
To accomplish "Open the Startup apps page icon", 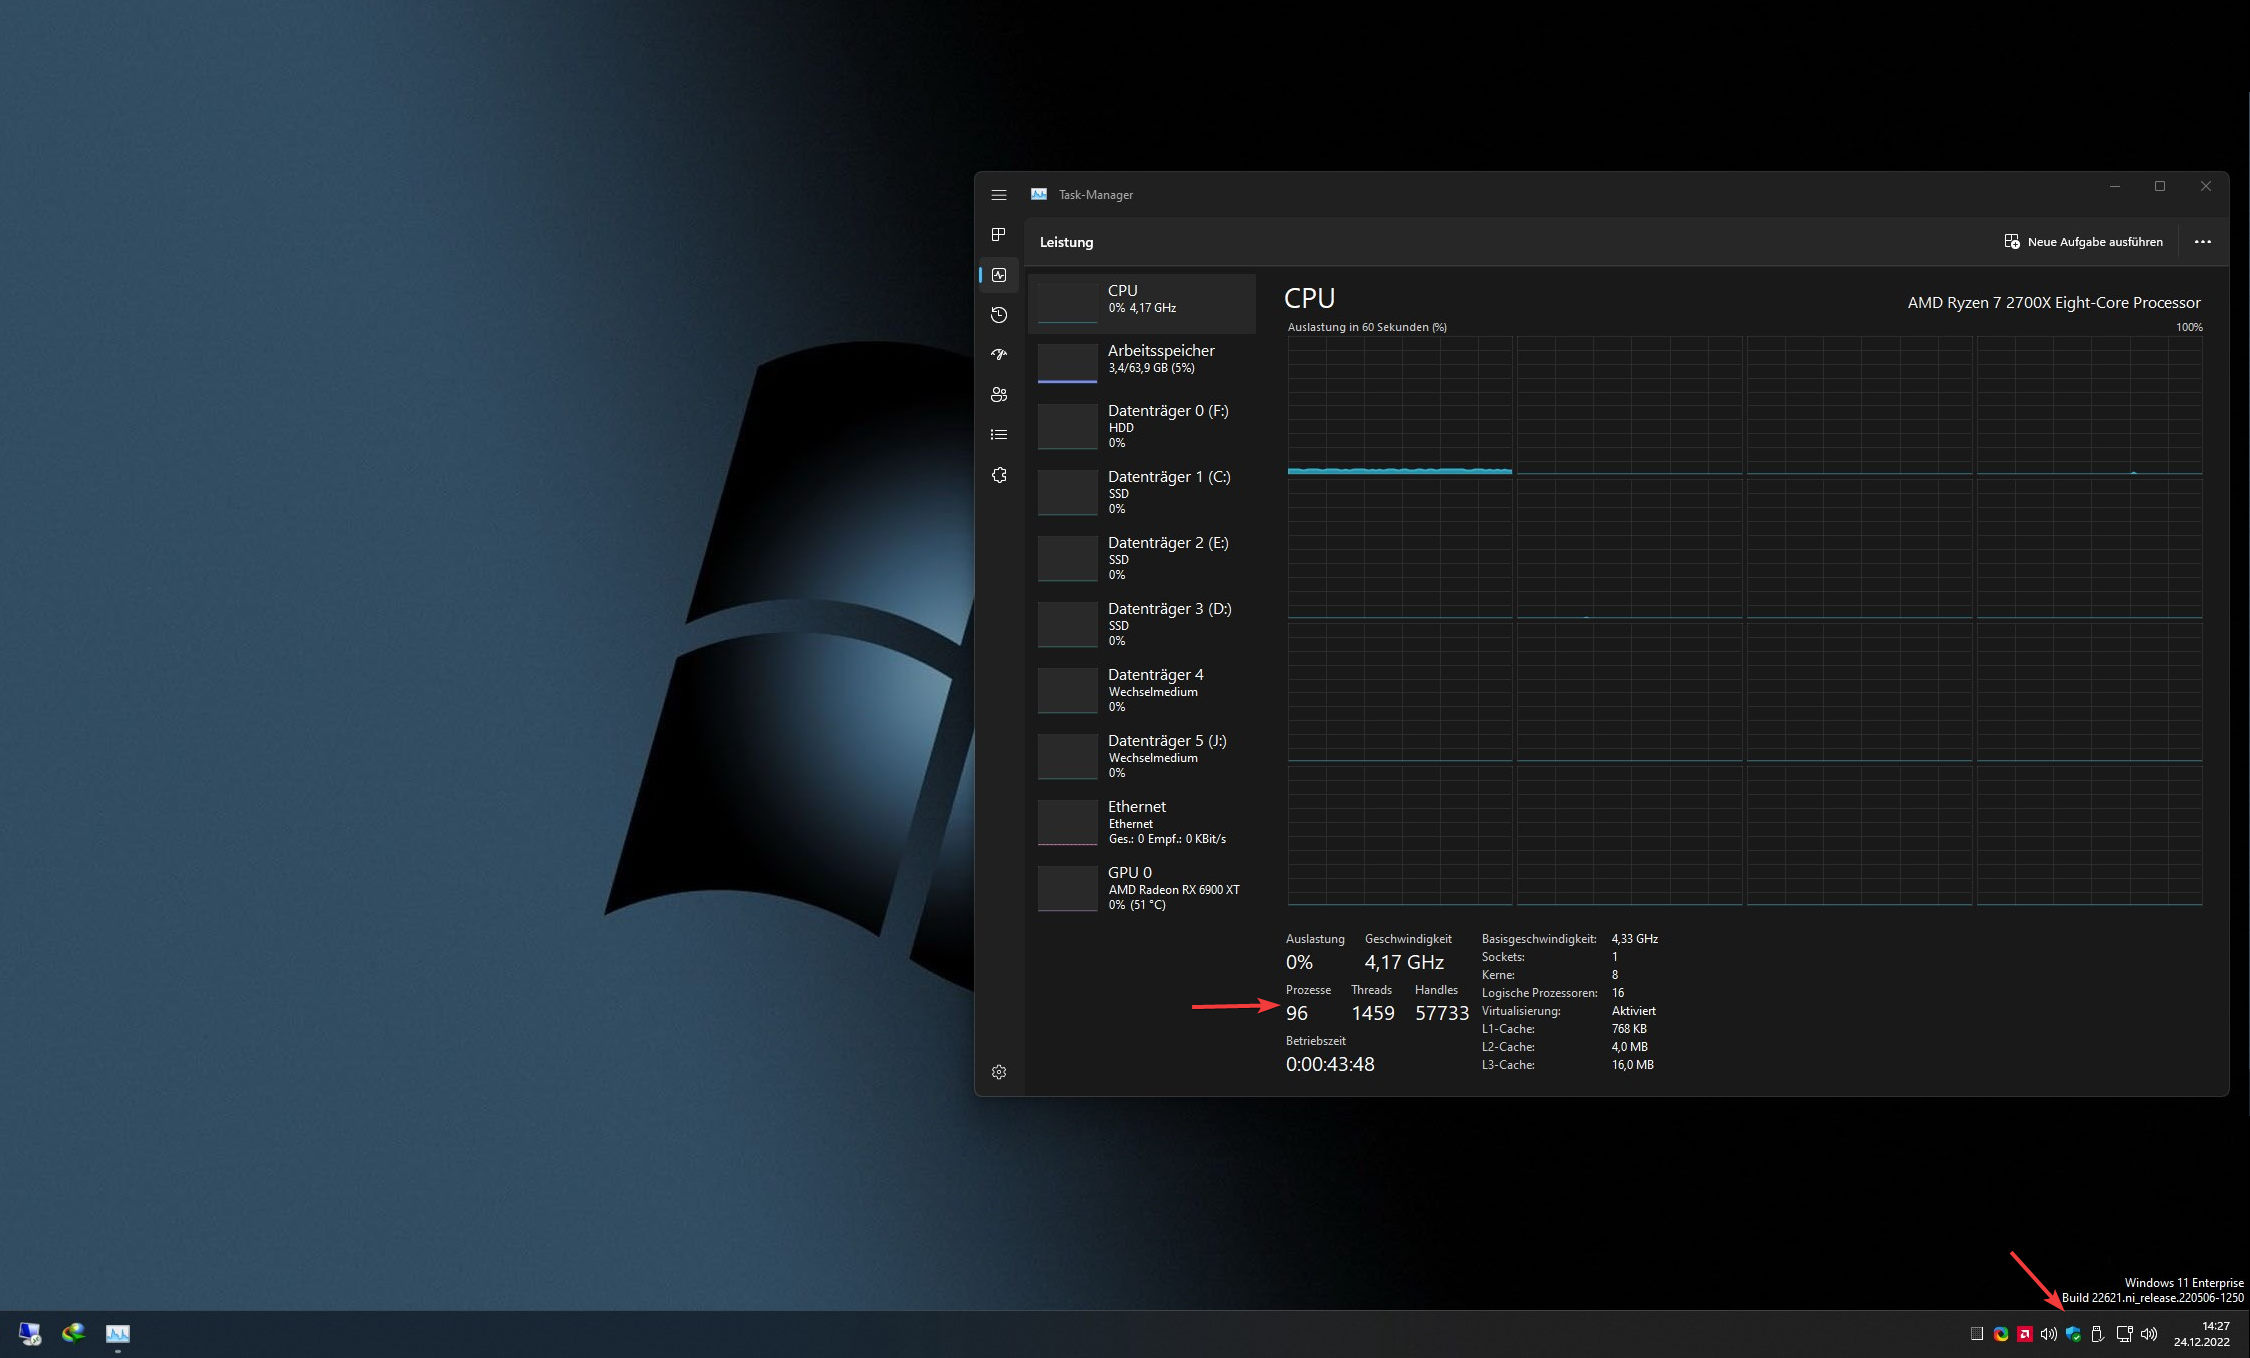I will coord(998,355).
